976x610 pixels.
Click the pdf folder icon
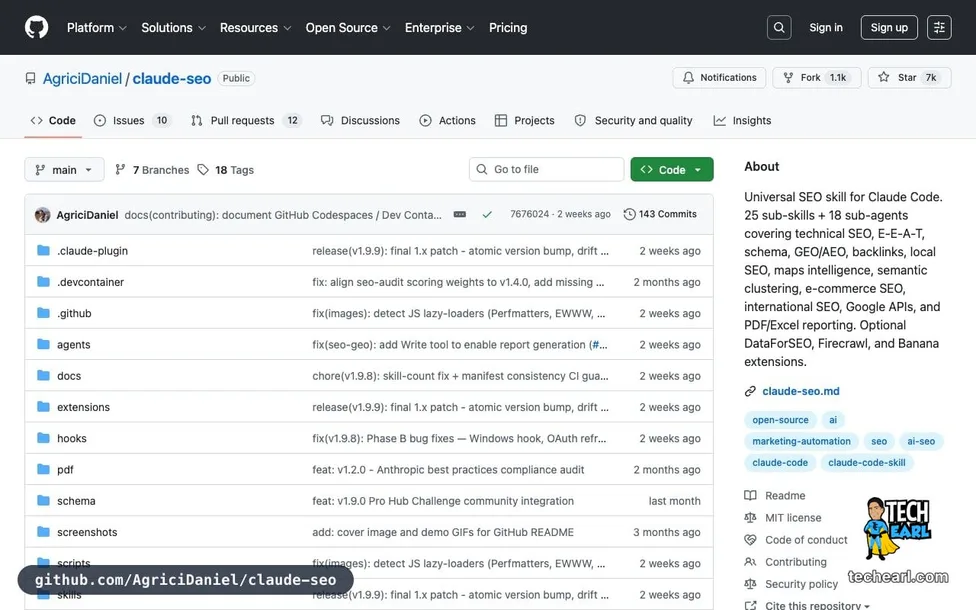[x=43, y=469]
